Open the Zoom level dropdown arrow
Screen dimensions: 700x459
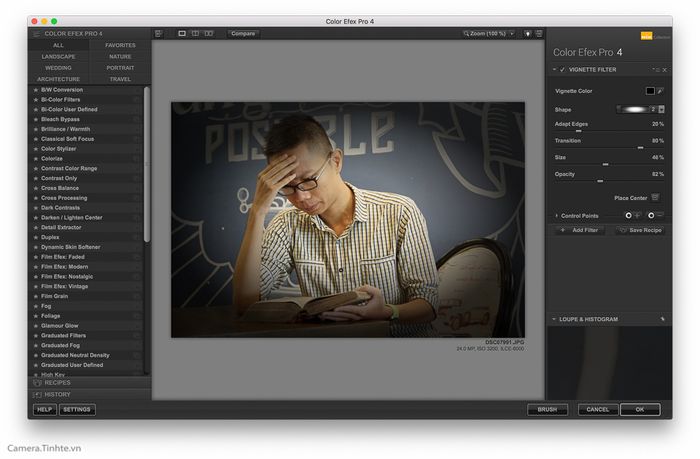pos(512,33)
